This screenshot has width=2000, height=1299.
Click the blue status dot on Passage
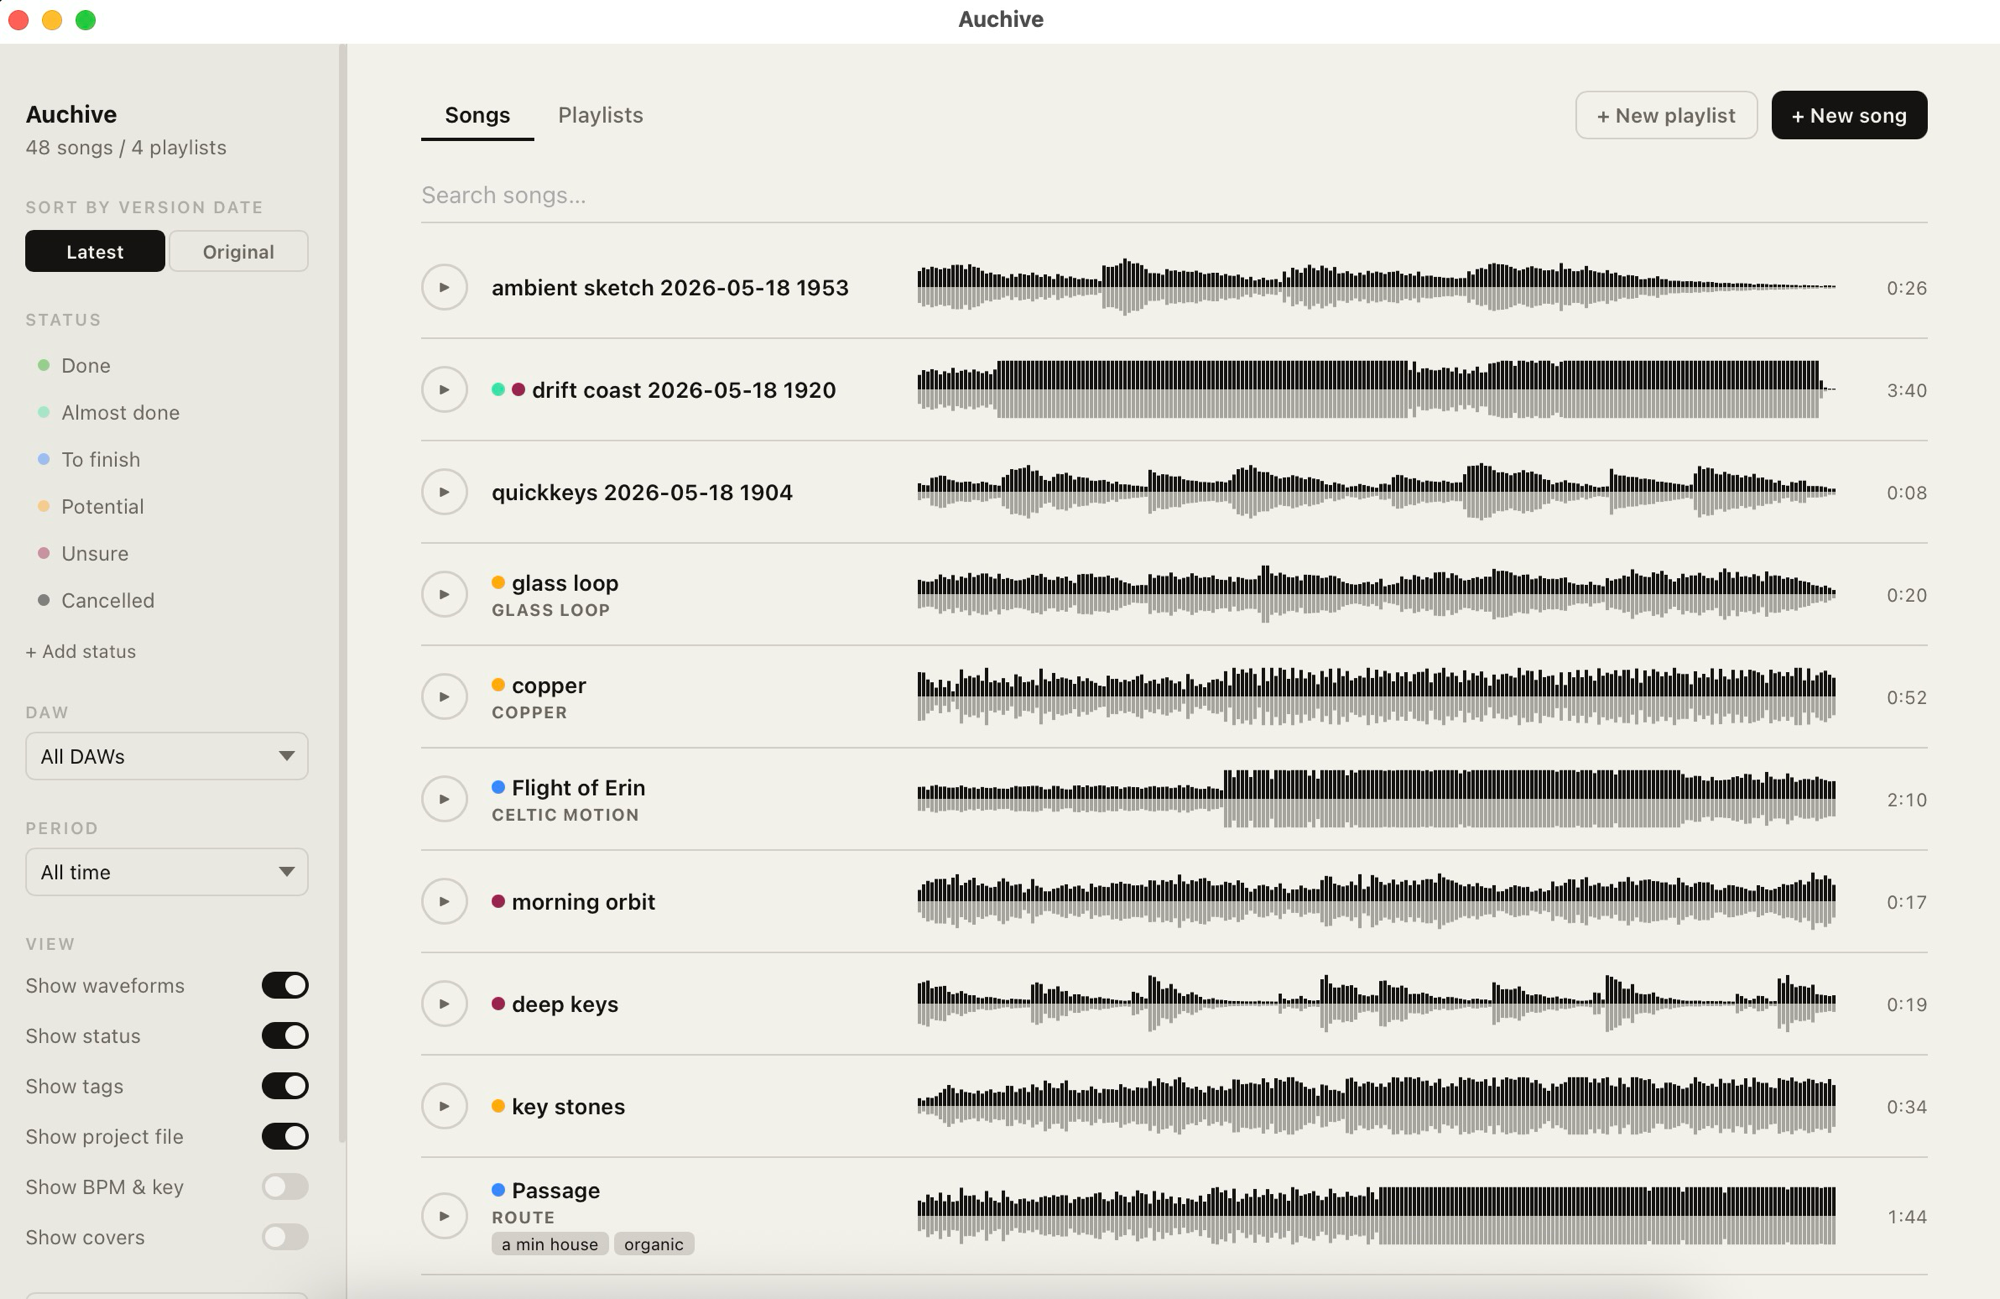pos(498,1190)
